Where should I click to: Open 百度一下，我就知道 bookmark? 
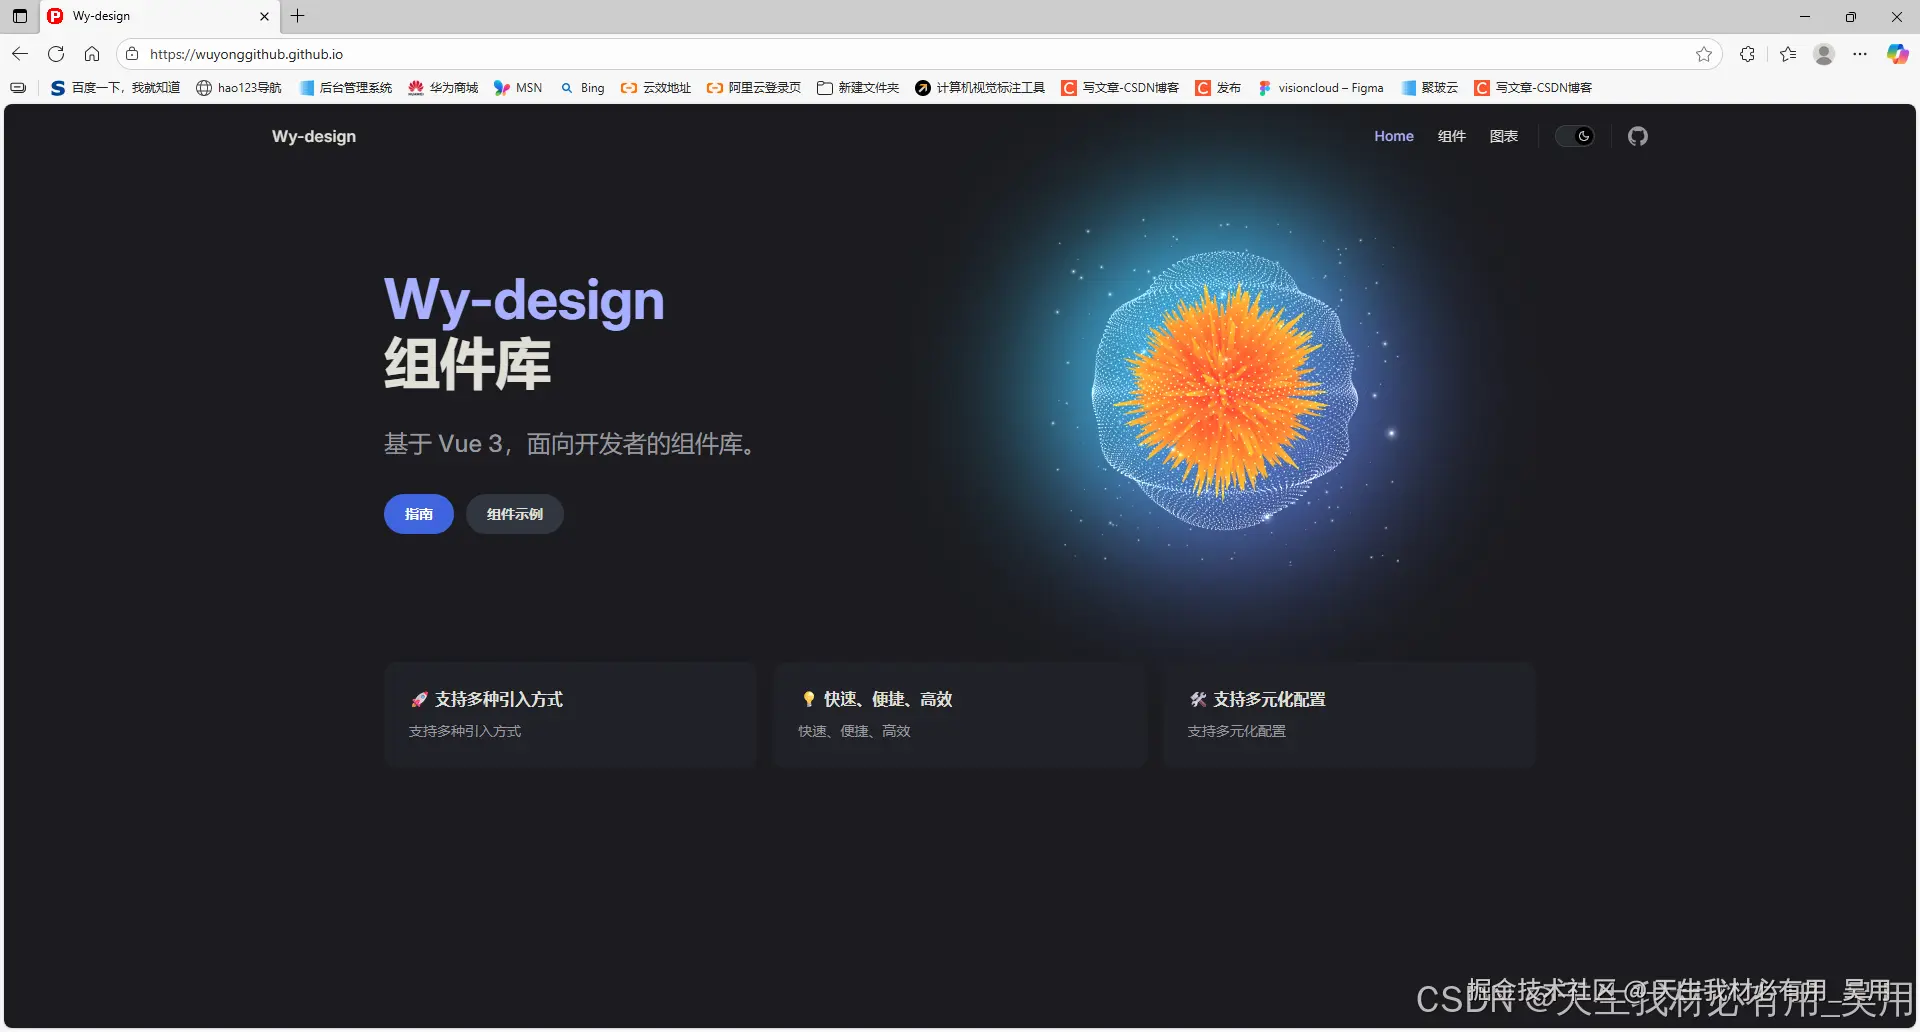pos(115,88)
